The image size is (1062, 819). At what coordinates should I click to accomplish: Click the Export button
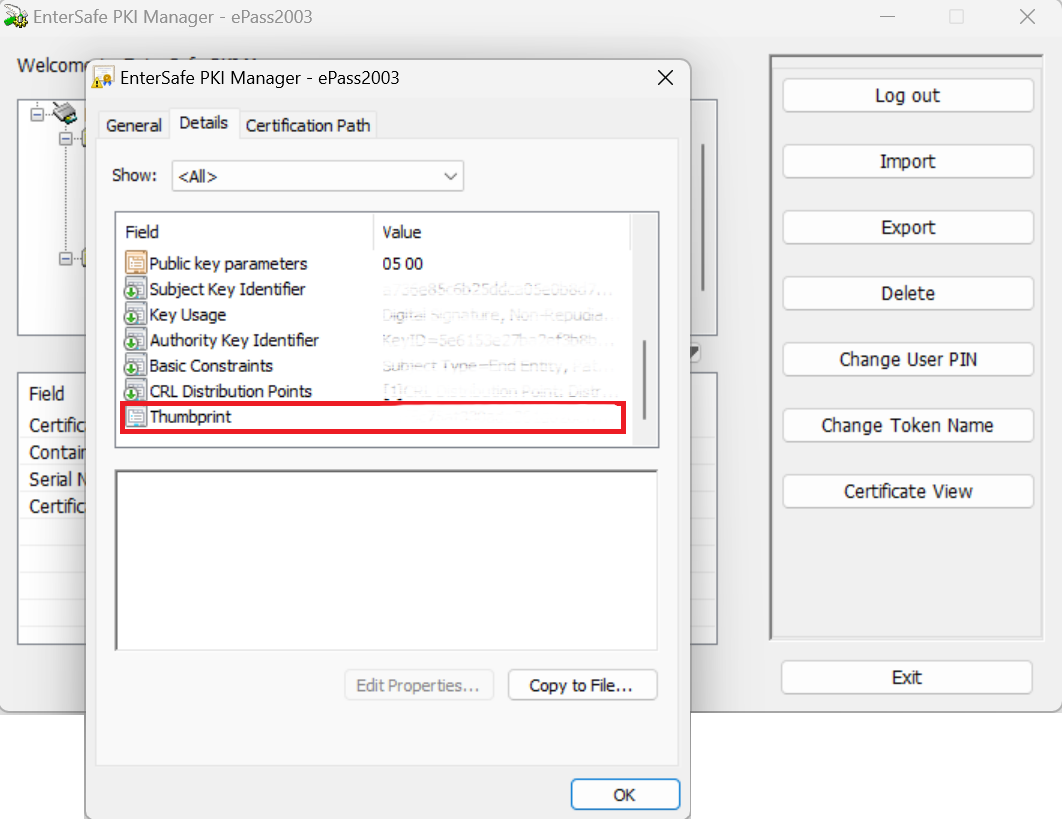908,227
